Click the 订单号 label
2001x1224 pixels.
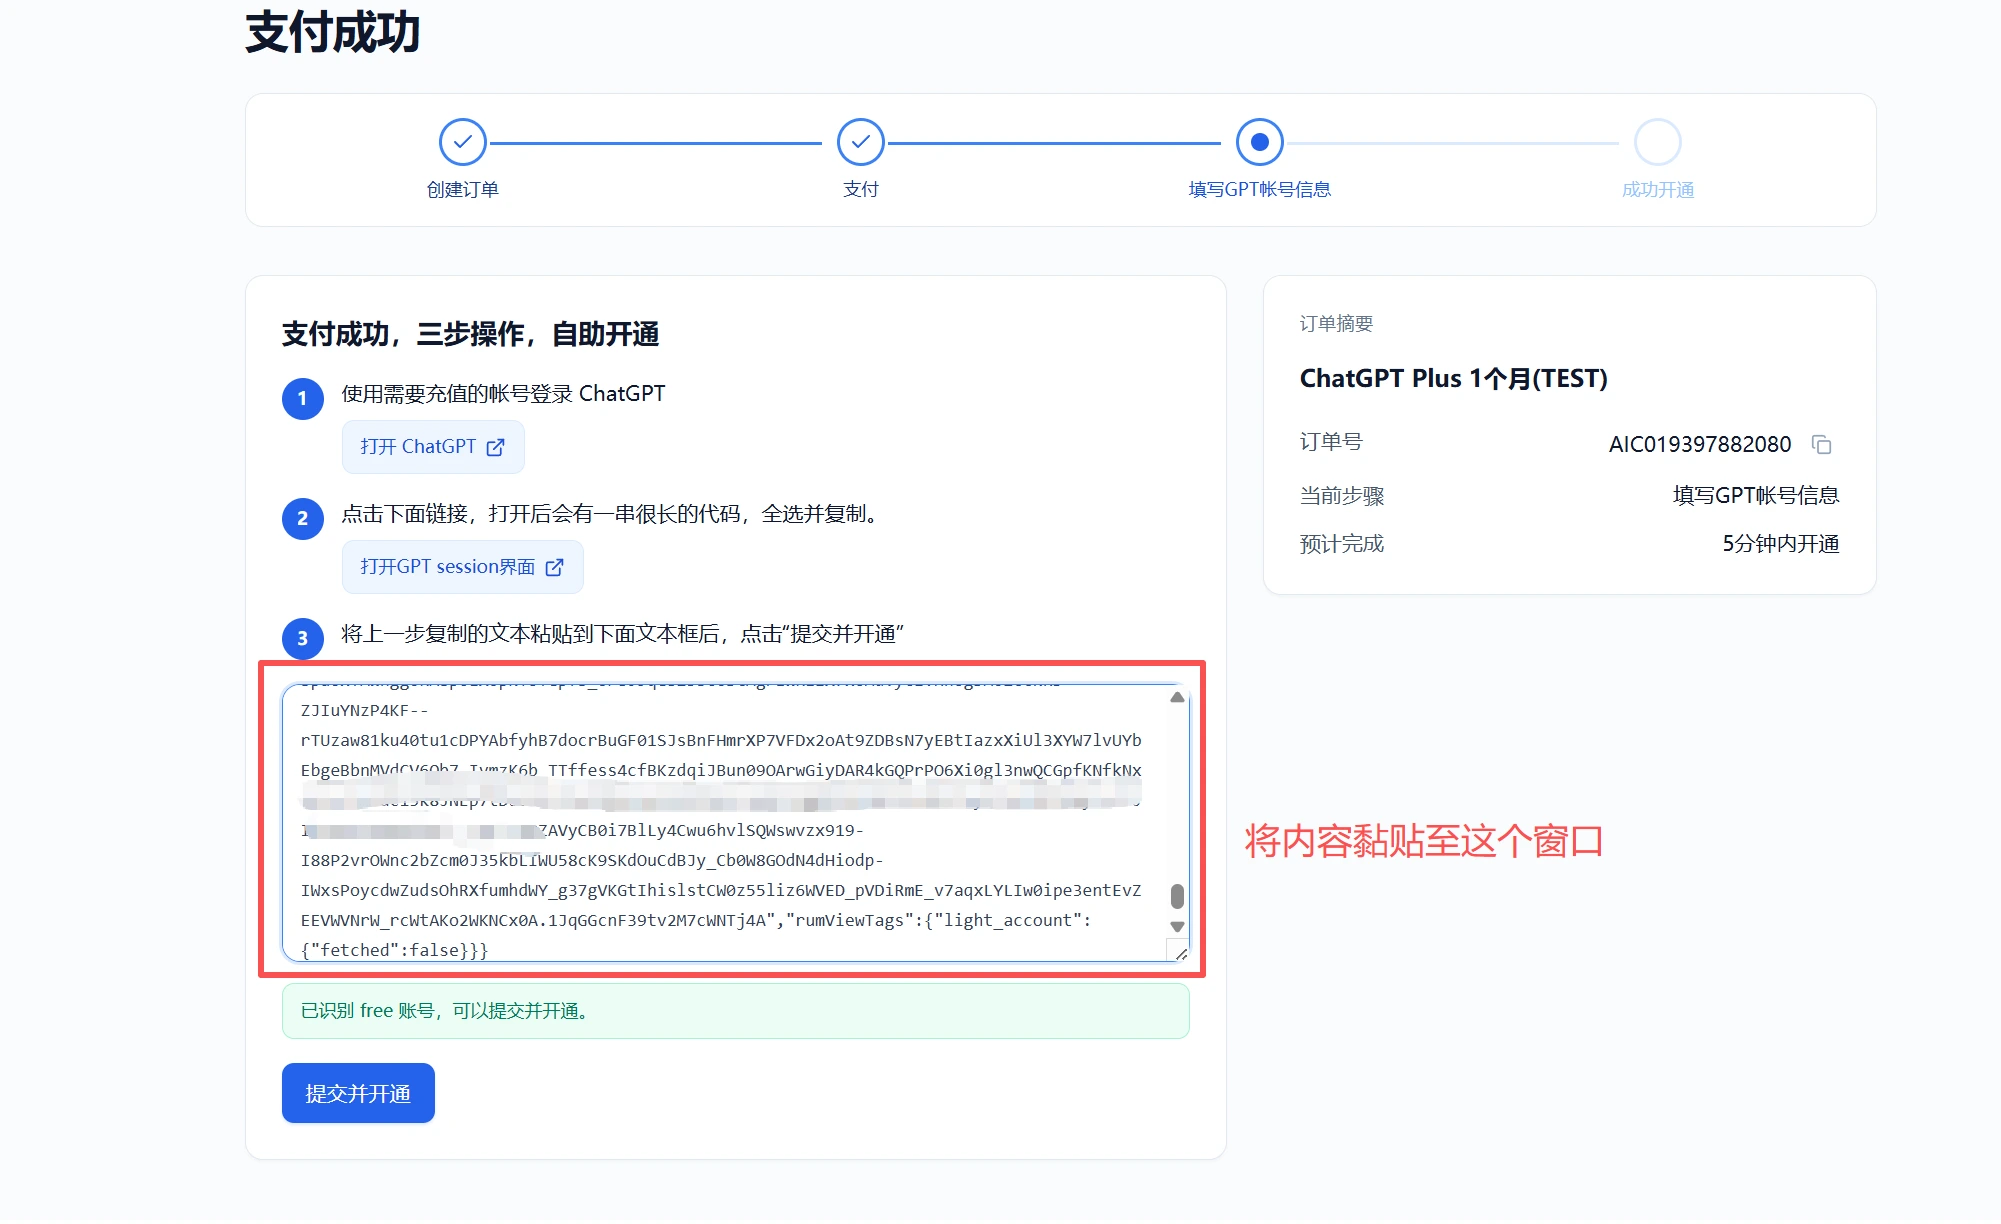pos(1331,442)
